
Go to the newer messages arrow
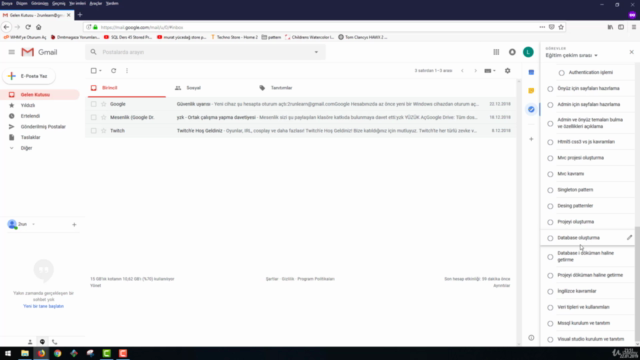(462, 71)
